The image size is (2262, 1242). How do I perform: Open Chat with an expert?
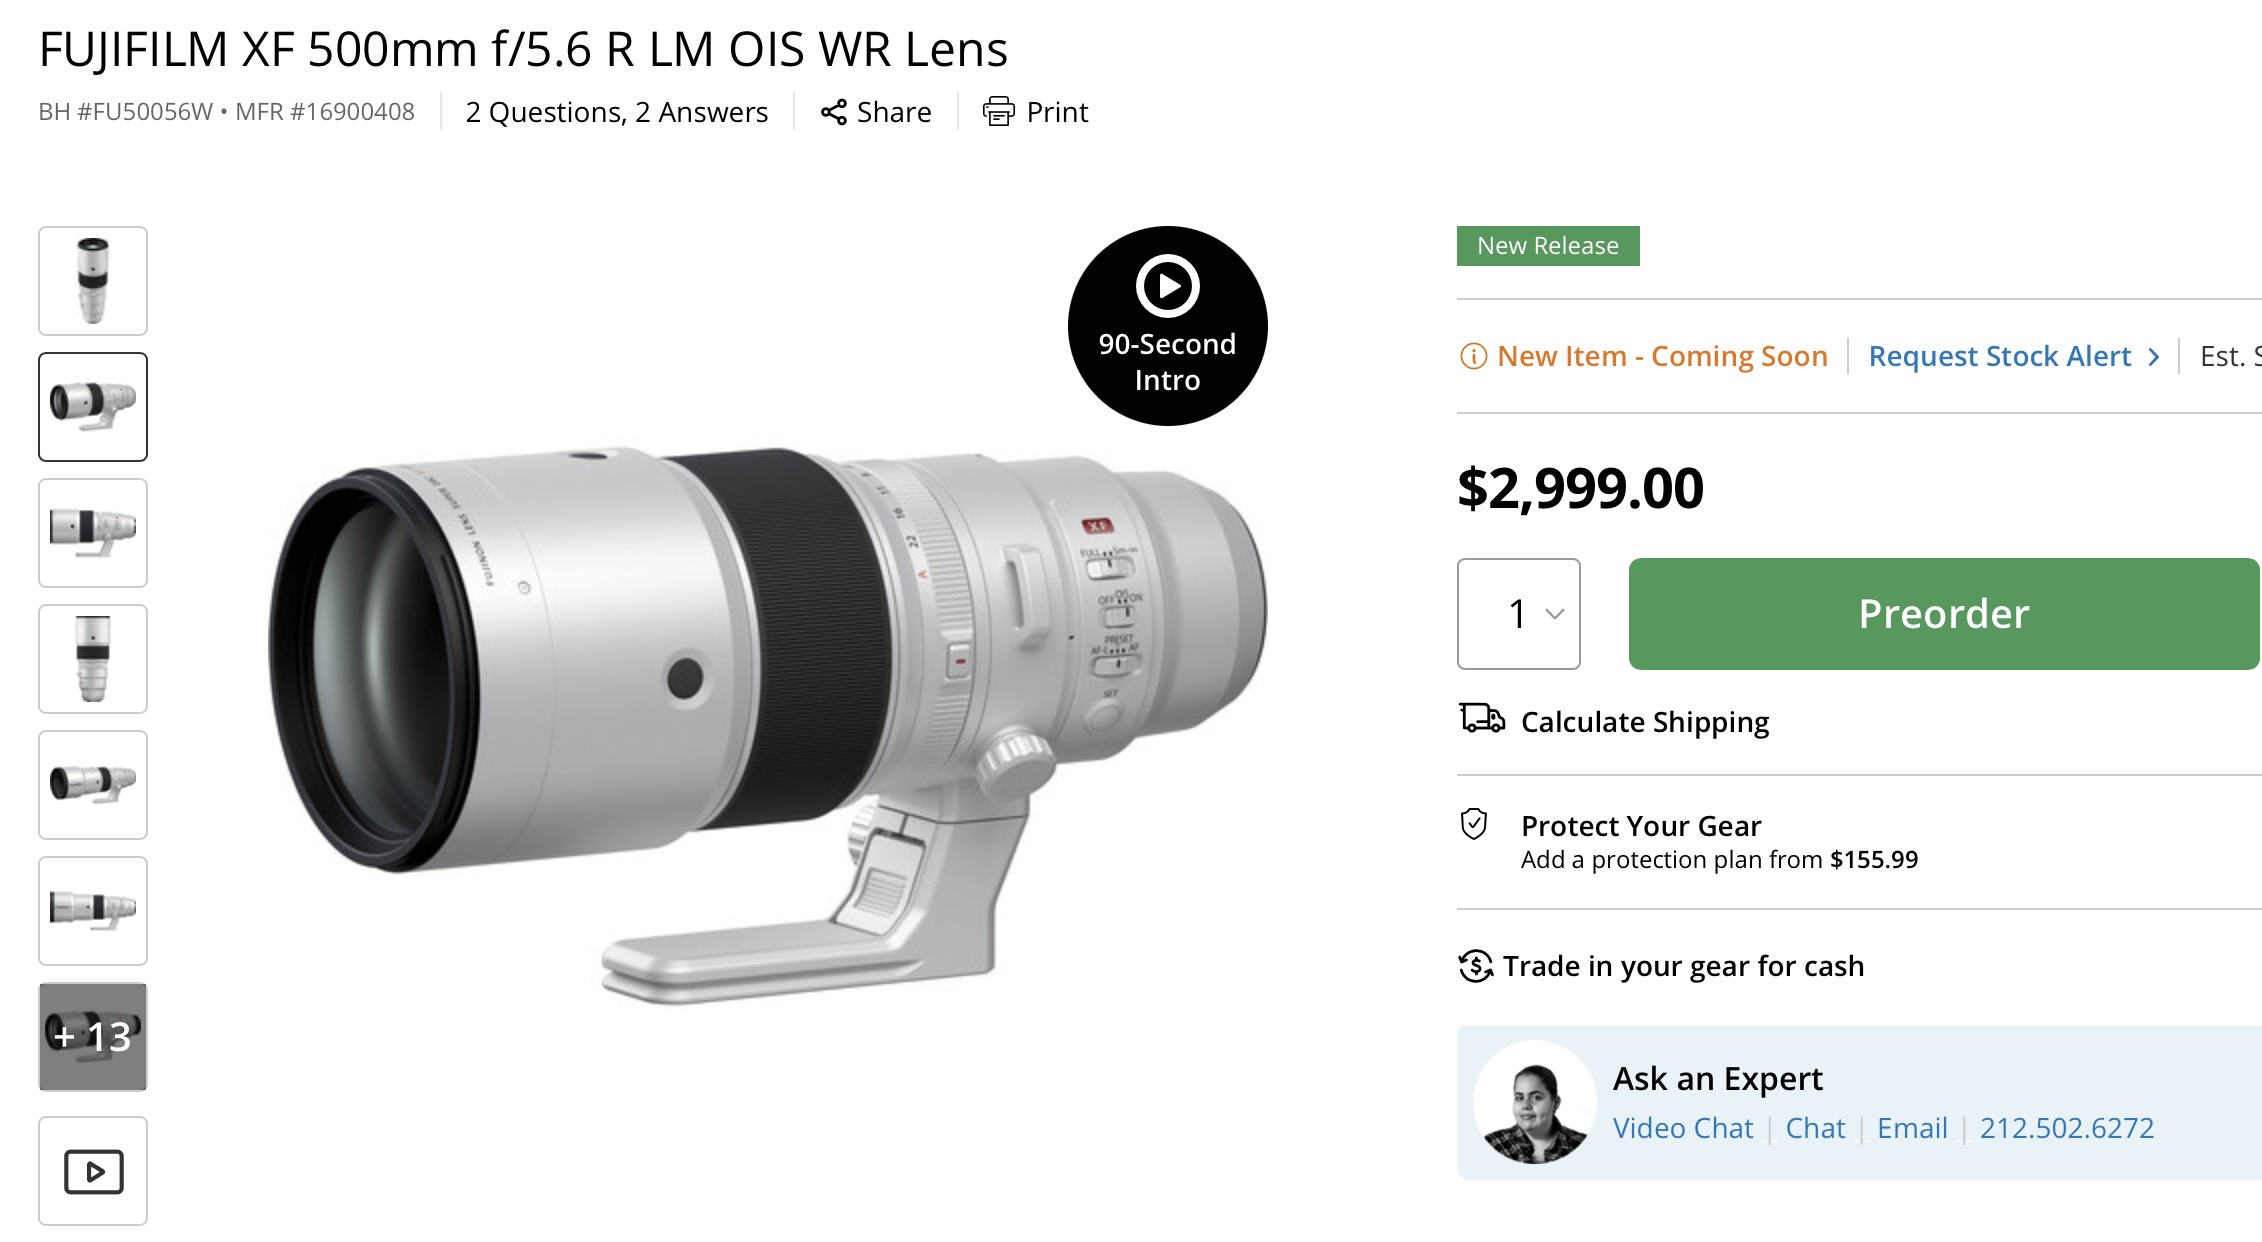[1815, 1127]
